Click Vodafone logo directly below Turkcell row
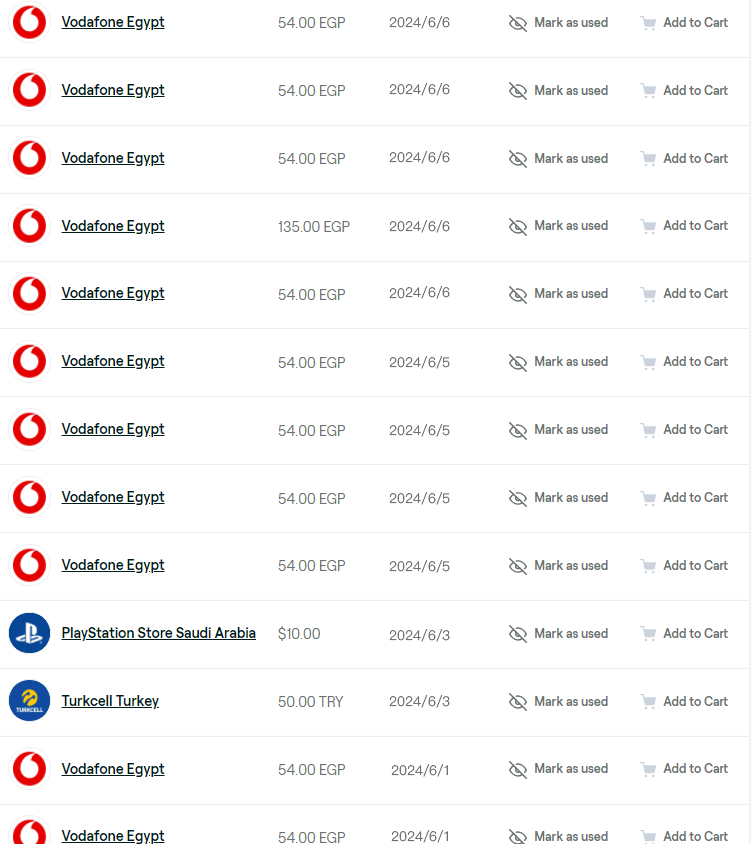The height and width of the screenshot is (844, 752). 29,769
